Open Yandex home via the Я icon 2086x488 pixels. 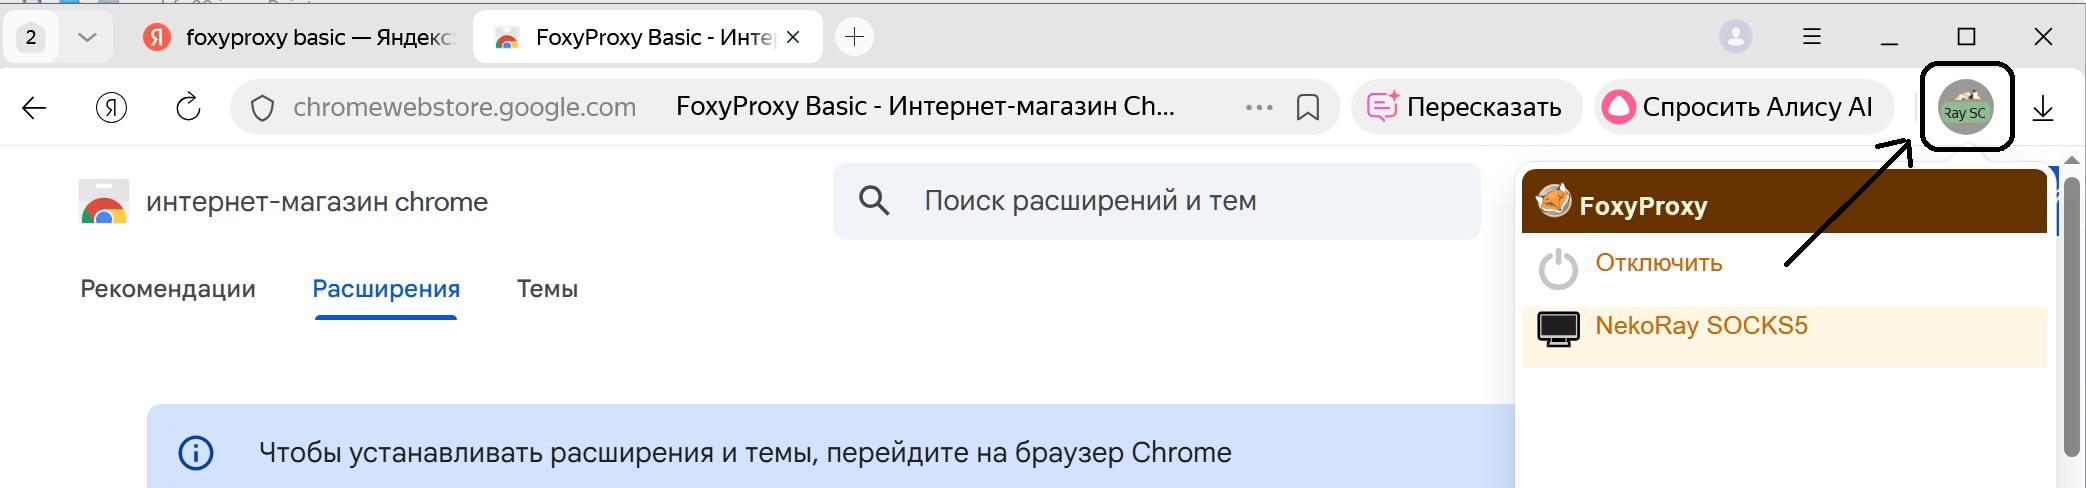pyautogui.click(x=111, y=107)
